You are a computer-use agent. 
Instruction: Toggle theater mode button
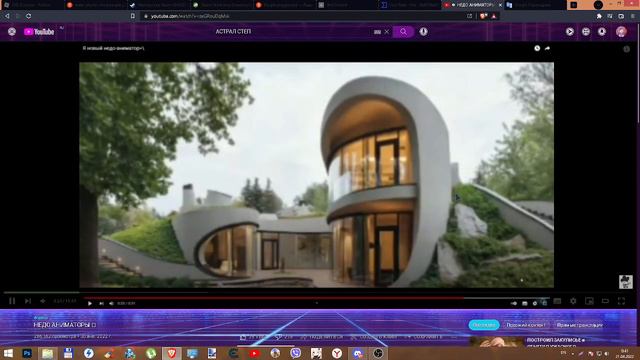605,301
